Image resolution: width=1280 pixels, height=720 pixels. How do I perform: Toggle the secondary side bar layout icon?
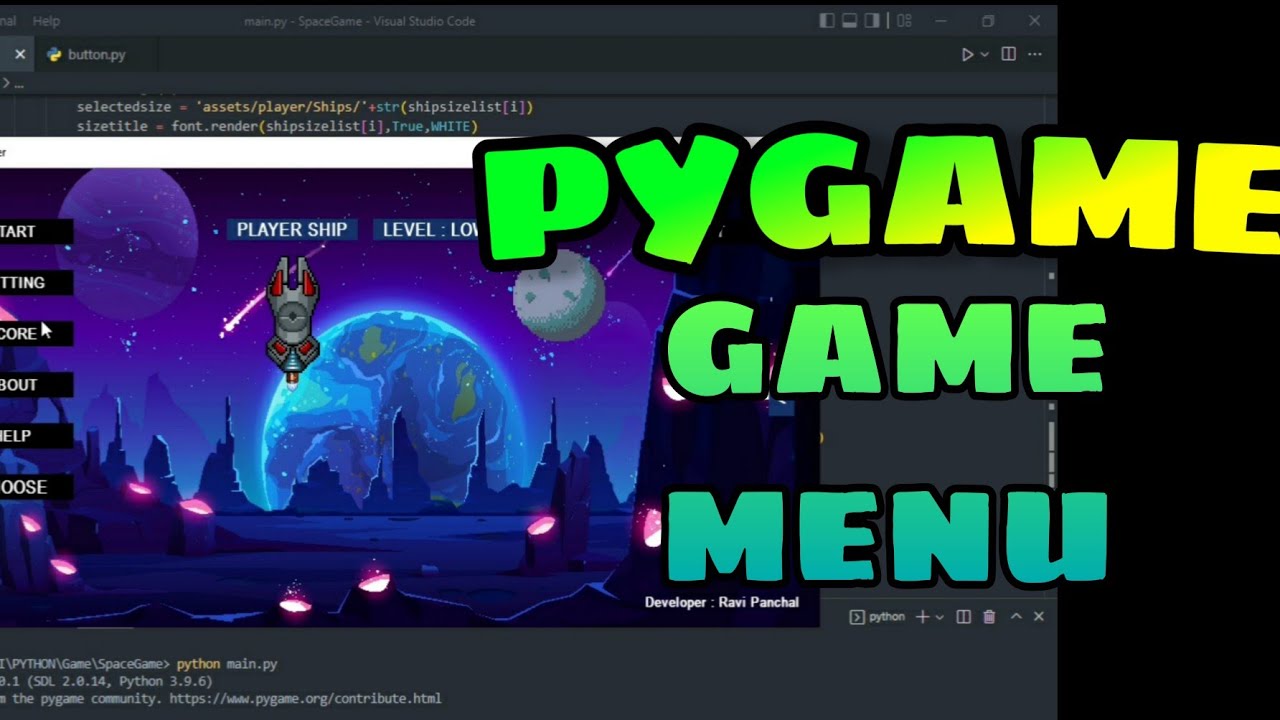[872, 21]
